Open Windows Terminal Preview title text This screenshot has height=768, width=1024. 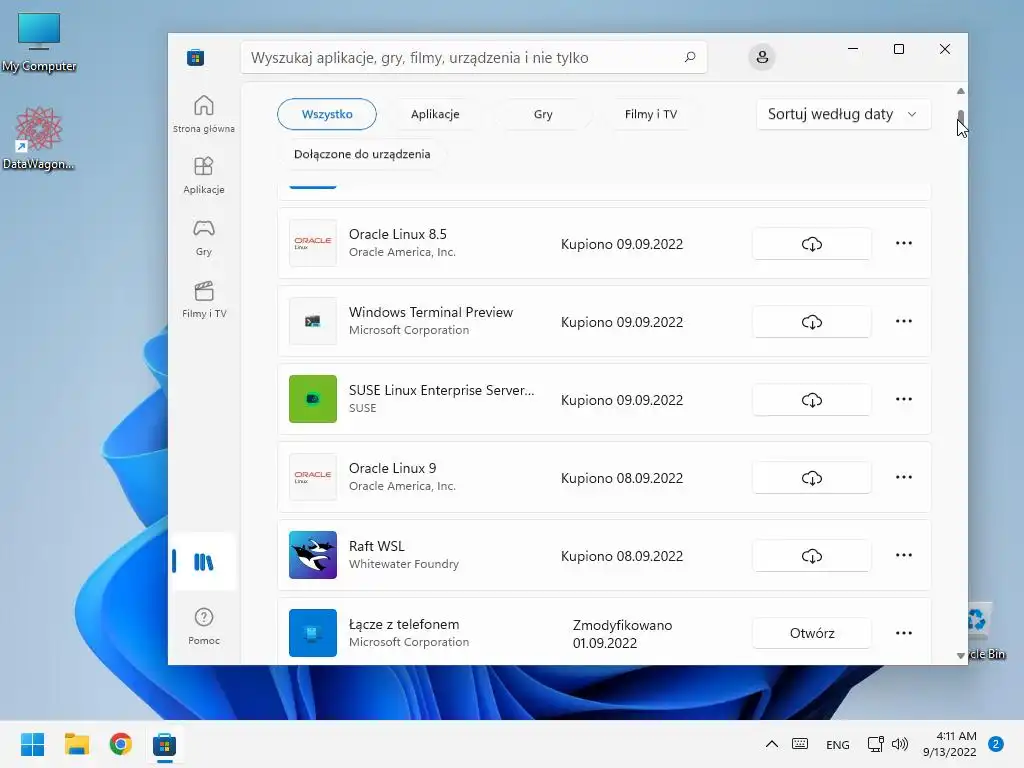pos(431,312)
